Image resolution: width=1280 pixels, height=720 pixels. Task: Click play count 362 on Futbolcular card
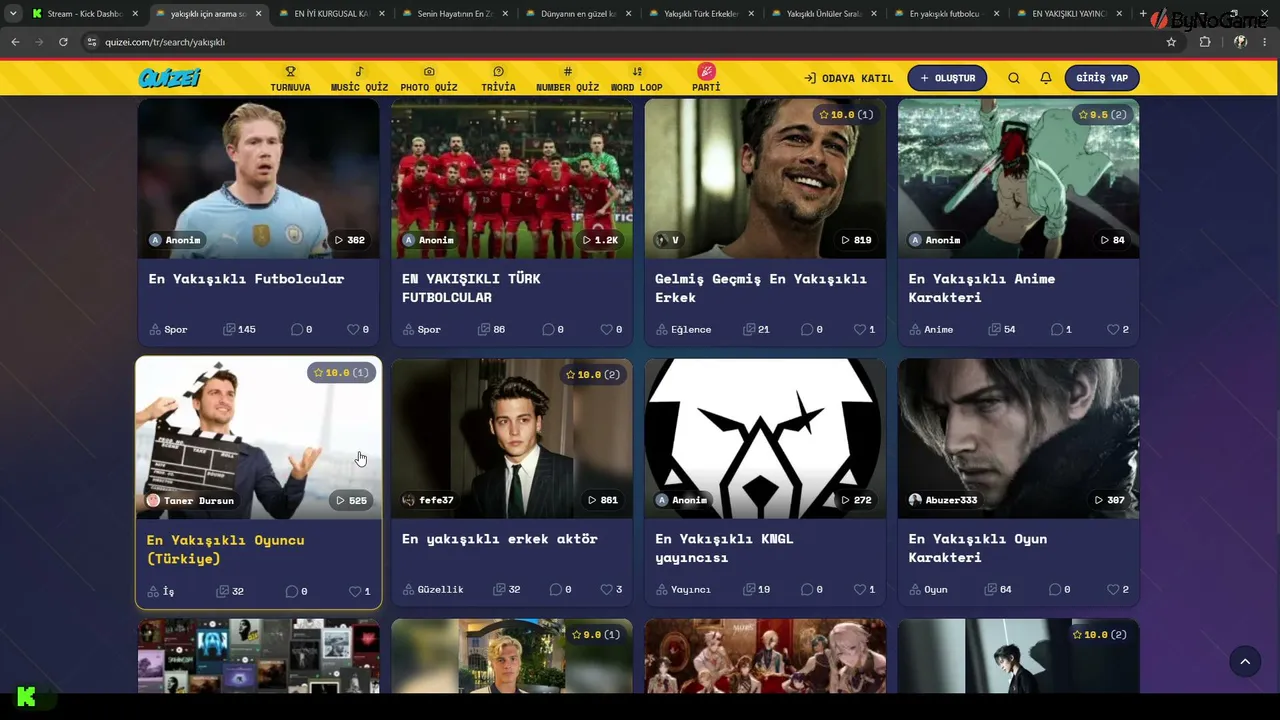(x=350, y=240)
